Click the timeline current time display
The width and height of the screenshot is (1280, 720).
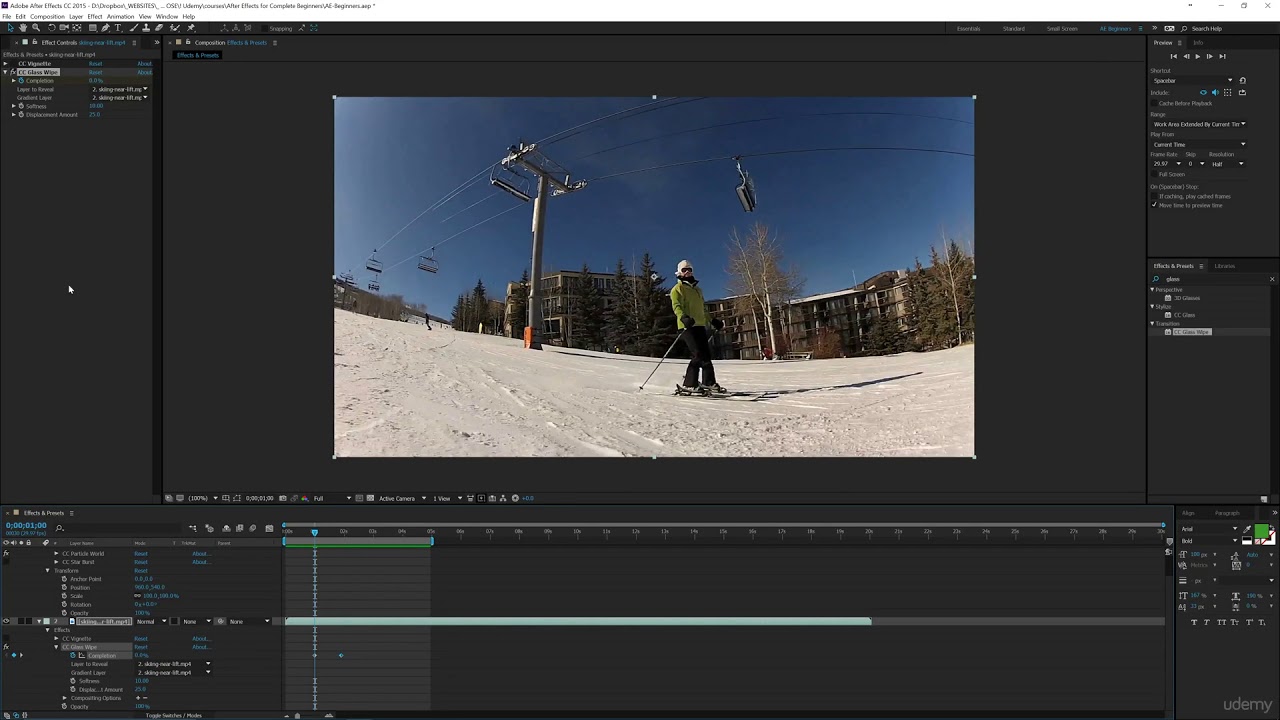point(26,525)
